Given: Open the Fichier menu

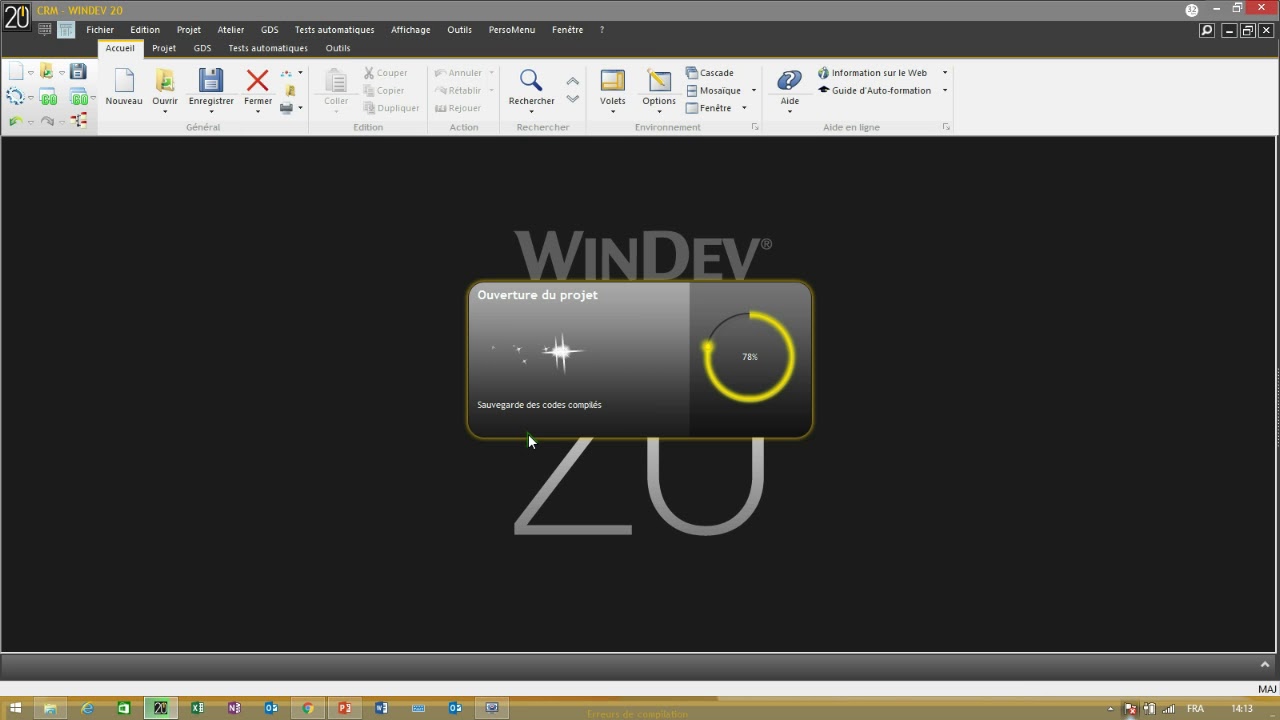Looking at the screenshot, I should coord(100,30).
